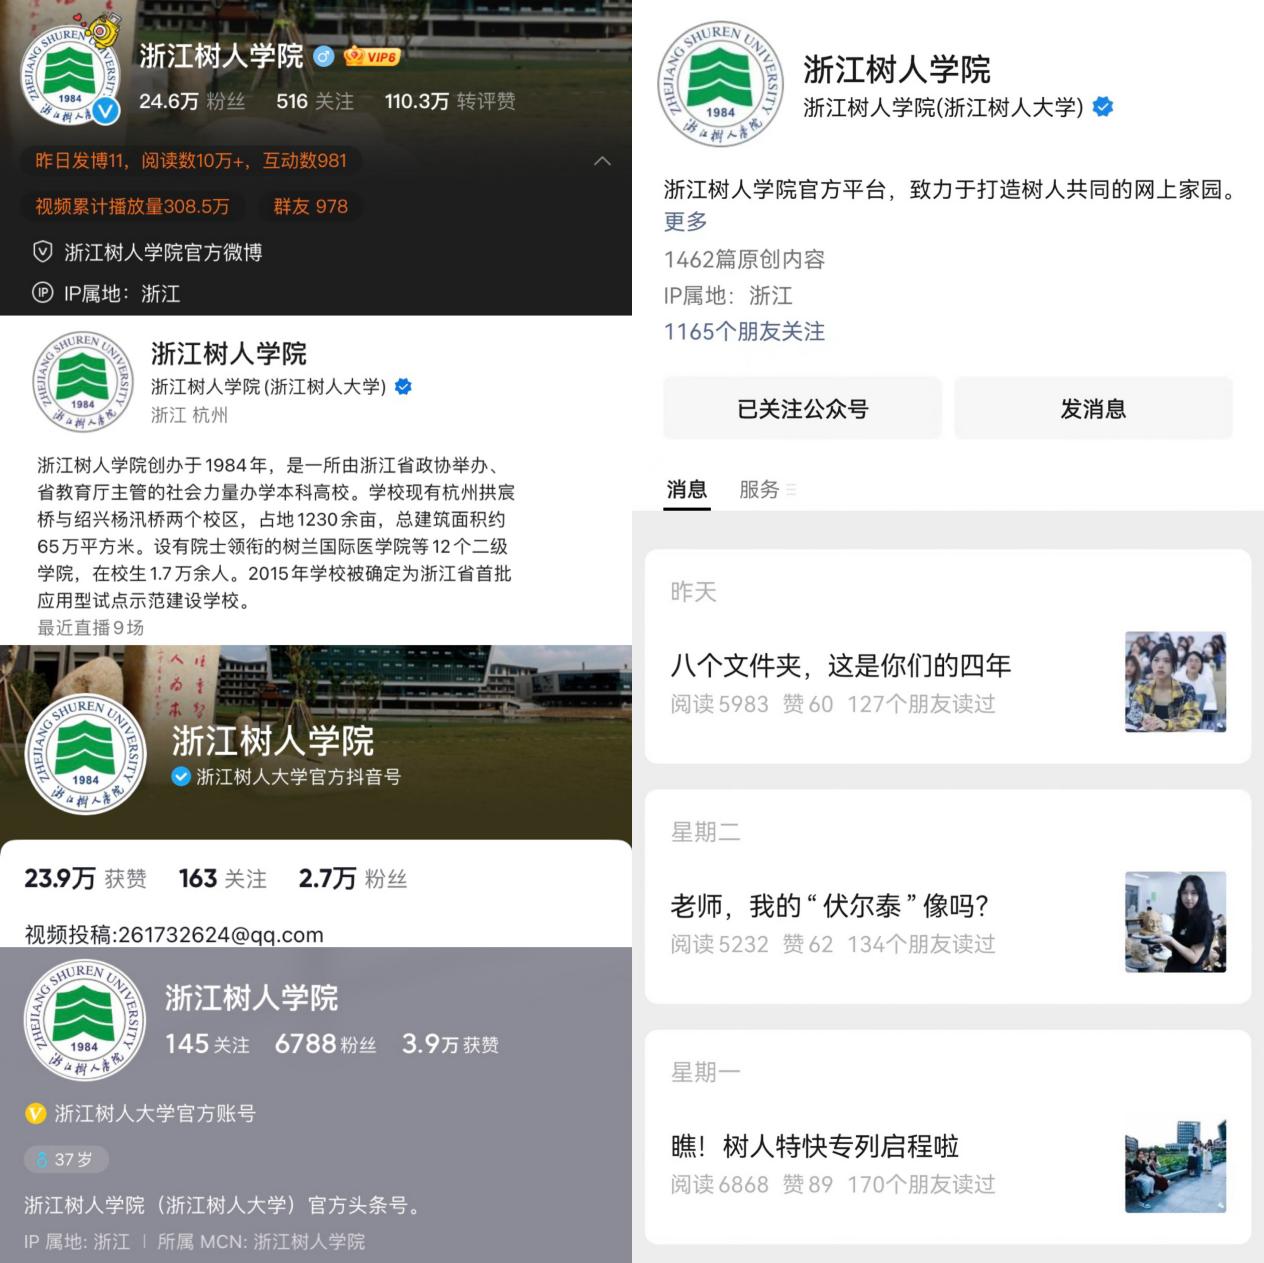
Task: Tap 阅读 6868 read count
Action: tap(719, 1184)
